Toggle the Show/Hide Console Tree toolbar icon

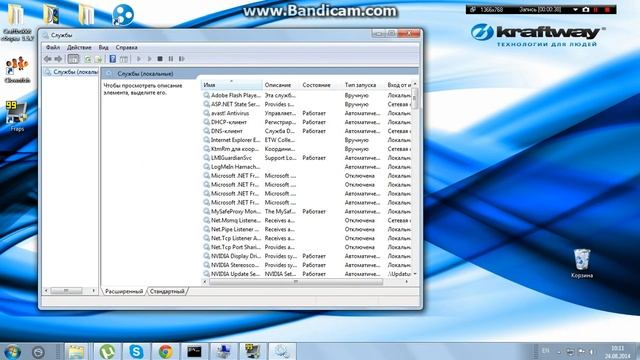[73, 59]
